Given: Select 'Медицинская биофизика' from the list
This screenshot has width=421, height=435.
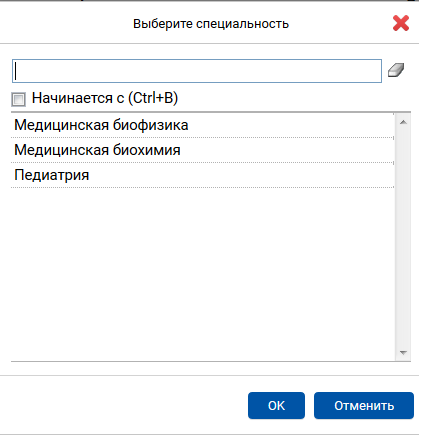Looking at the screenshot, I should click(x=202, y=125).
